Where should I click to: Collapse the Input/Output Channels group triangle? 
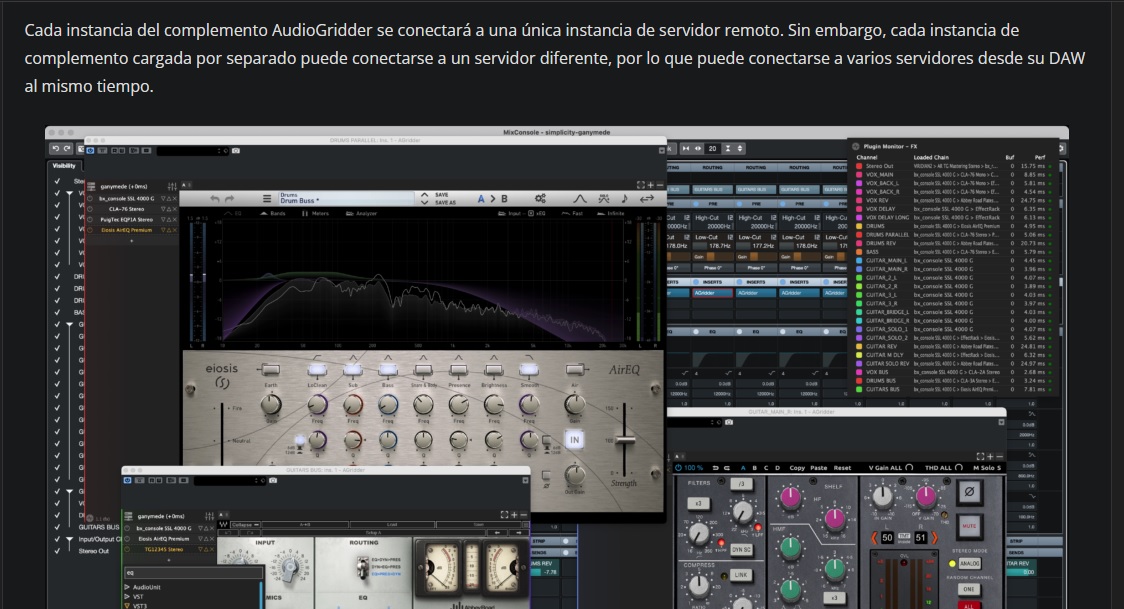click(x=70, y=539)
